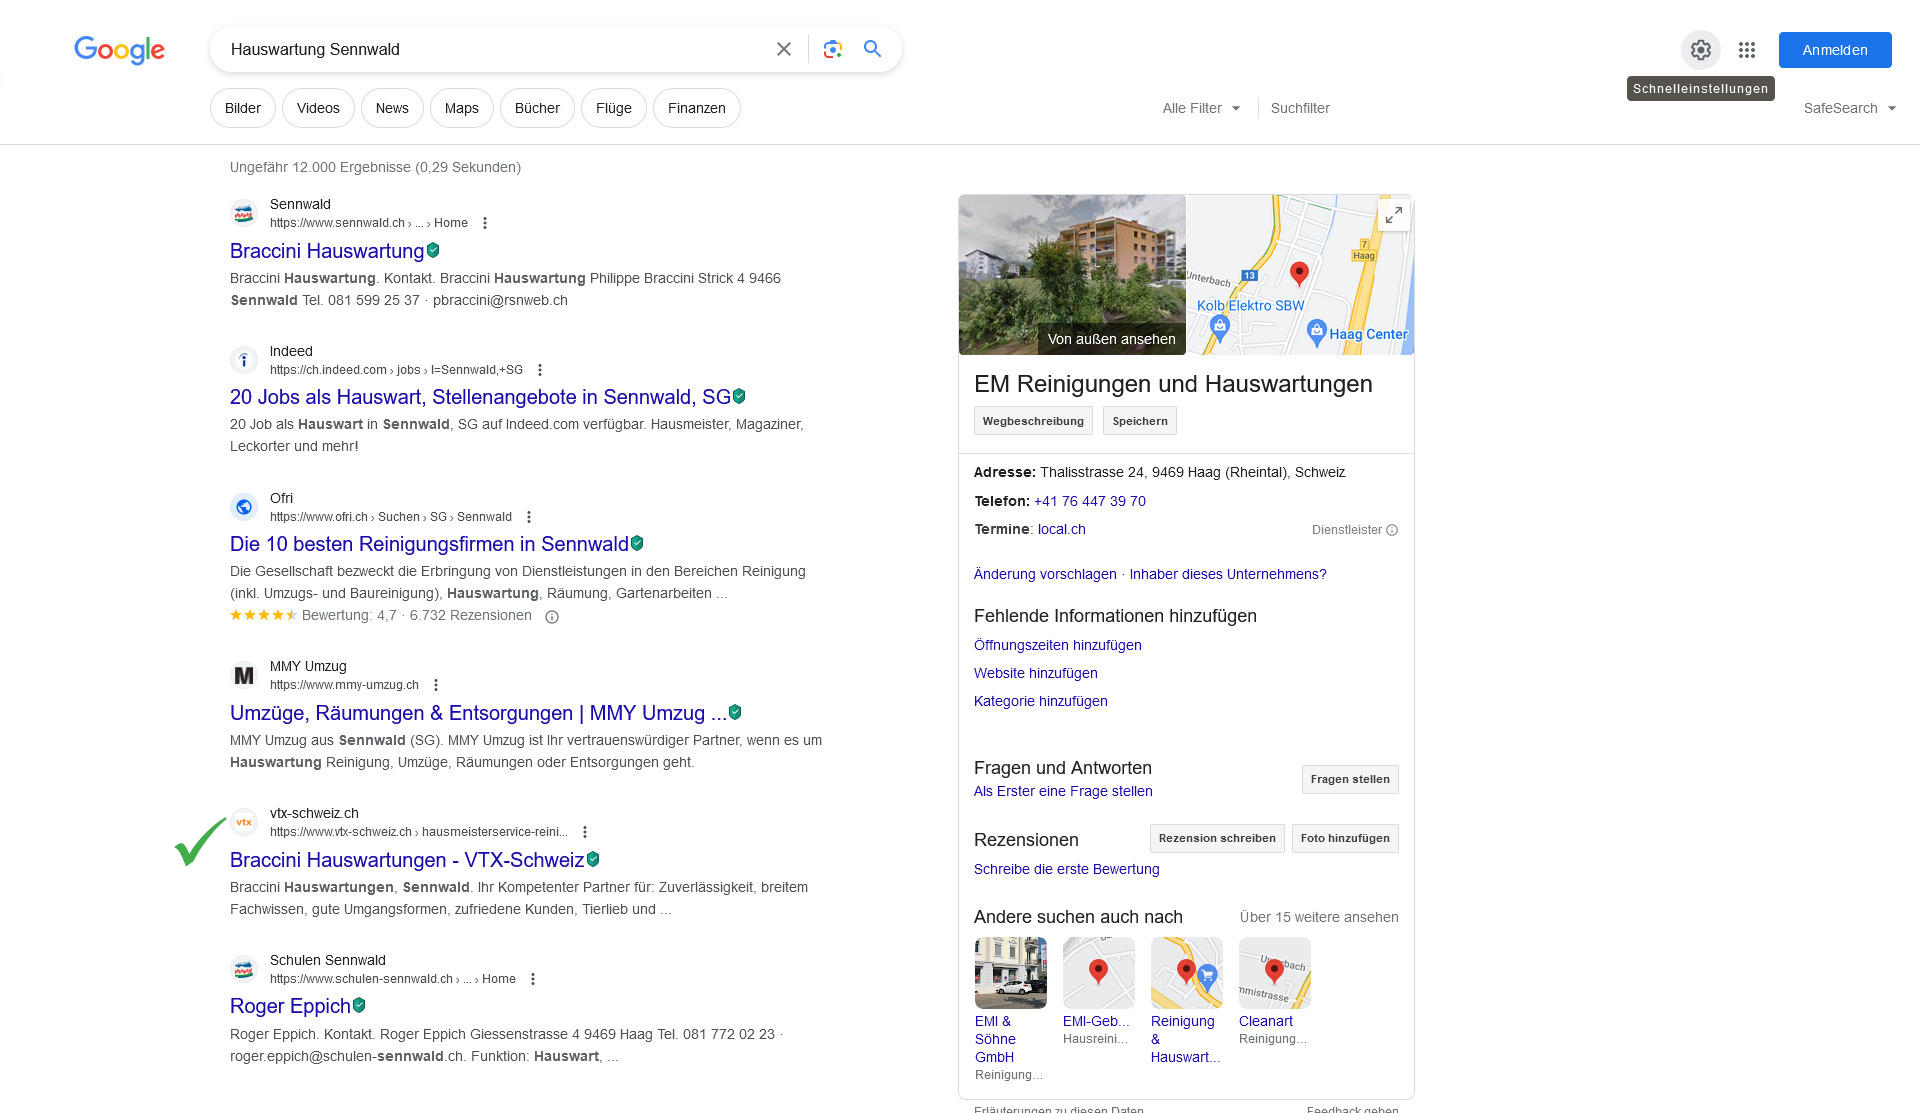This screenshot has height=1113, width=1920.
Task: Click Foto hinzufügen button
Action: [1345, 838]
